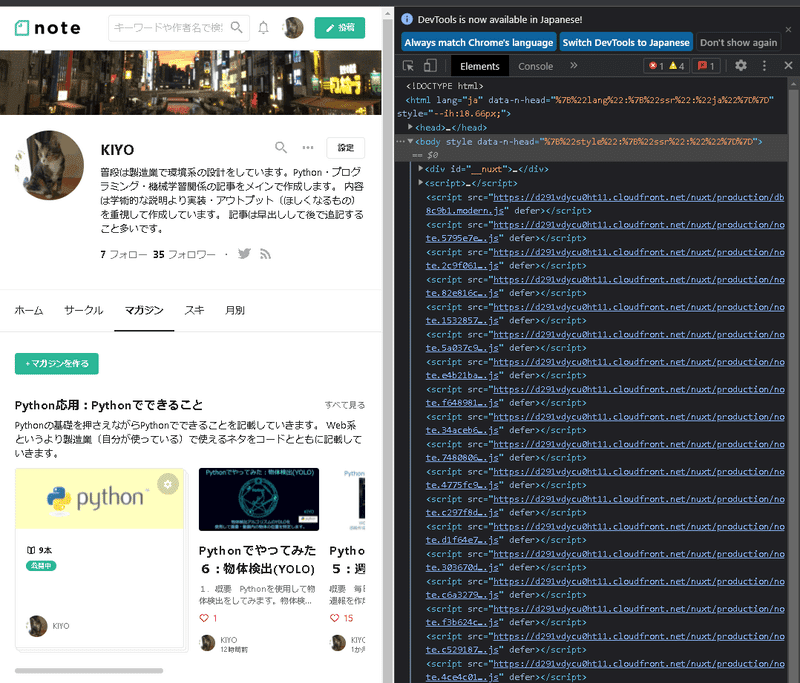
Task: Open the issues counter badge
Action: [x=706, y=66]
